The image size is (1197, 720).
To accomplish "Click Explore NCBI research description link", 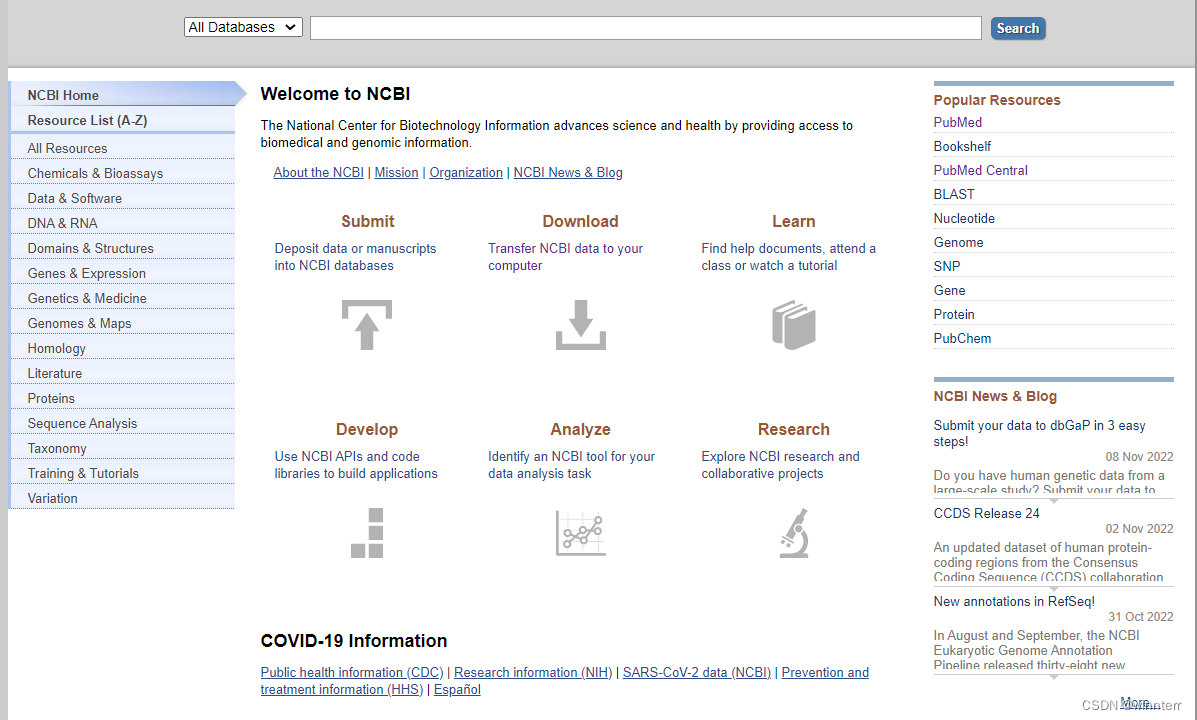I will tap(780, 465).
